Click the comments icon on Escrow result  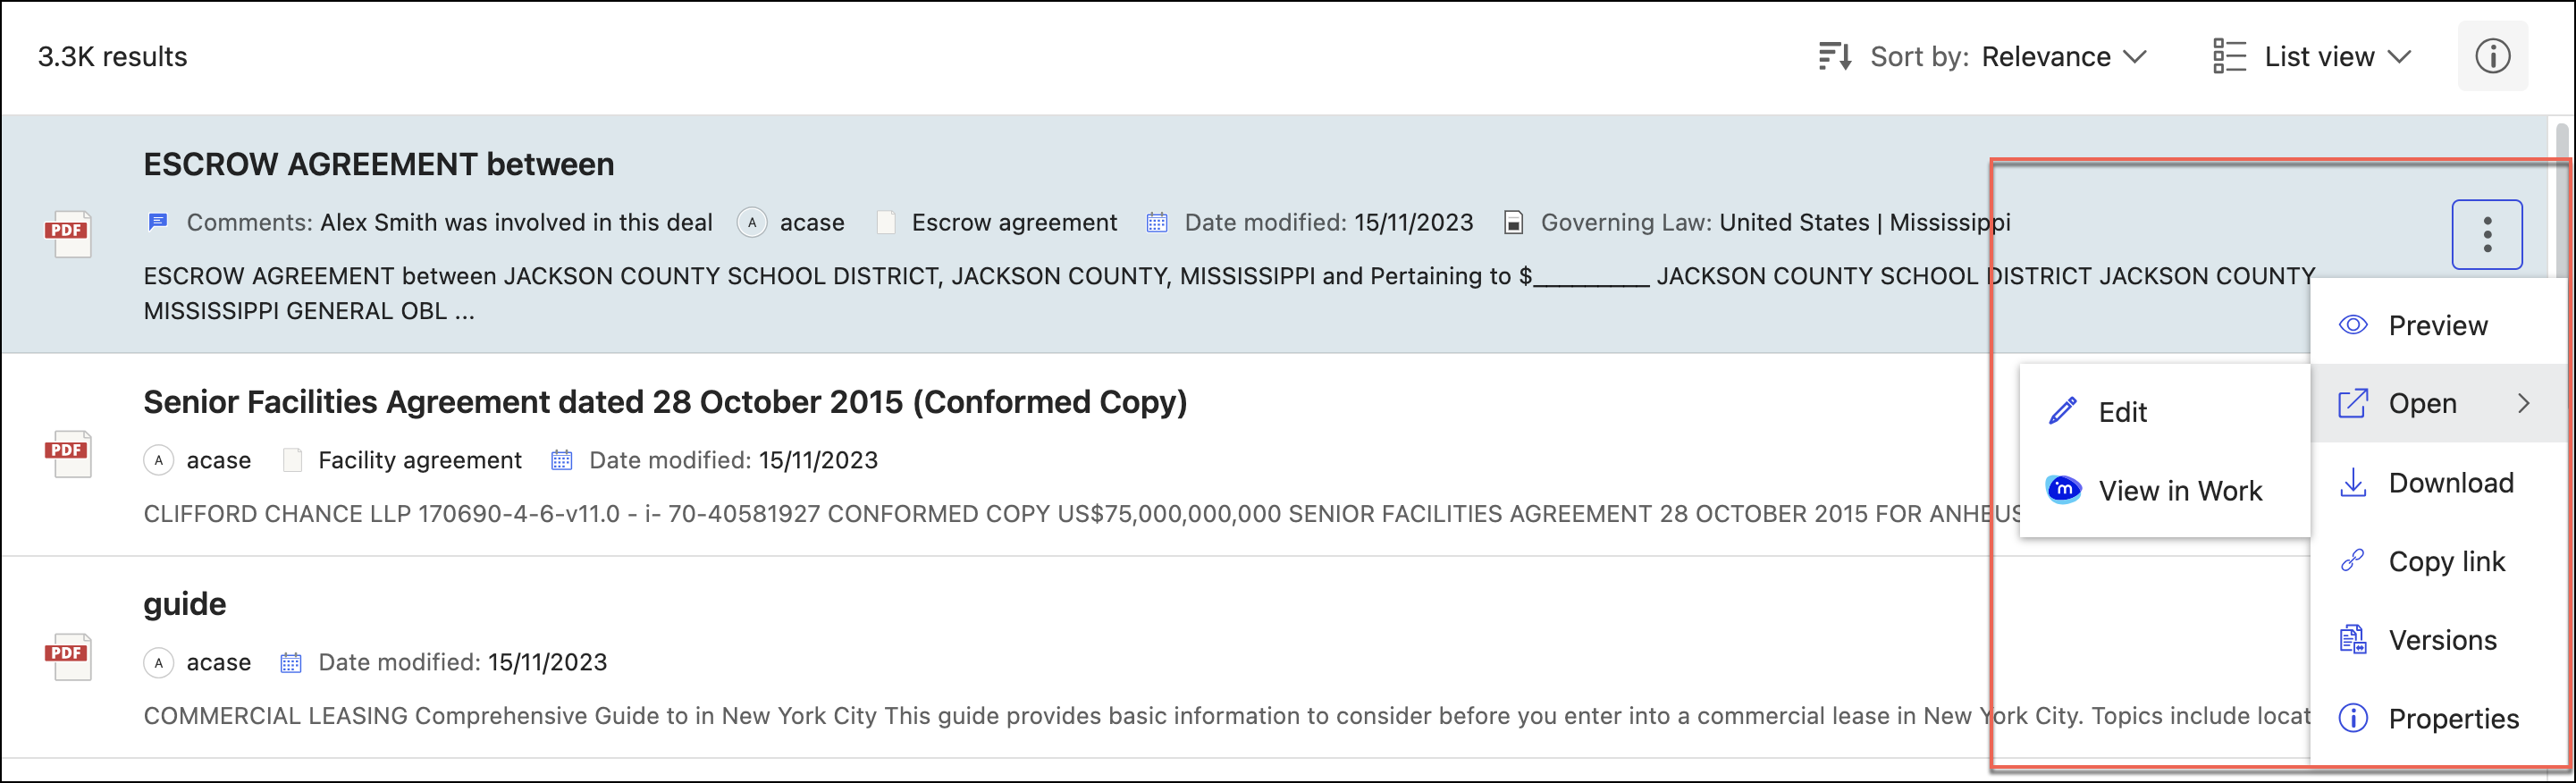point(158,222)
